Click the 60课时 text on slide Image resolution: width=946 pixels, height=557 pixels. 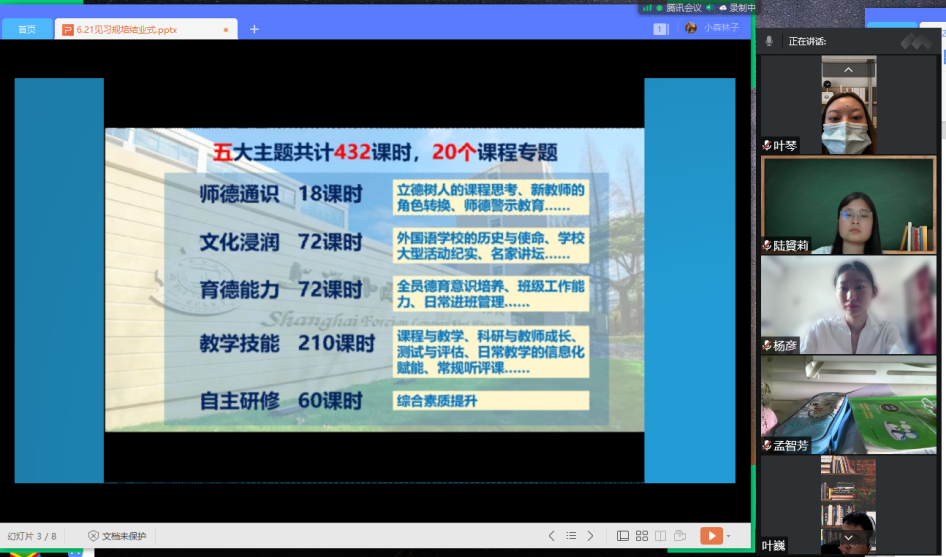(x=330, y=401)
